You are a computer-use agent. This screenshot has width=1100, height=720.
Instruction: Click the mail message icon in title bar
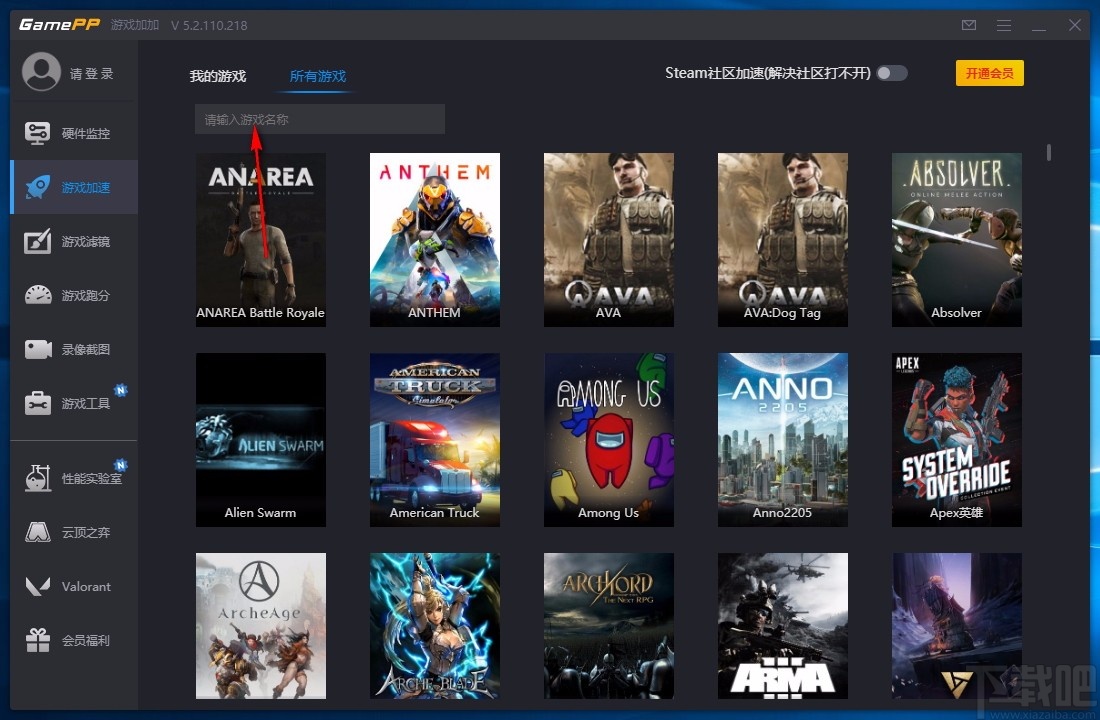click(x=969, y=25)
